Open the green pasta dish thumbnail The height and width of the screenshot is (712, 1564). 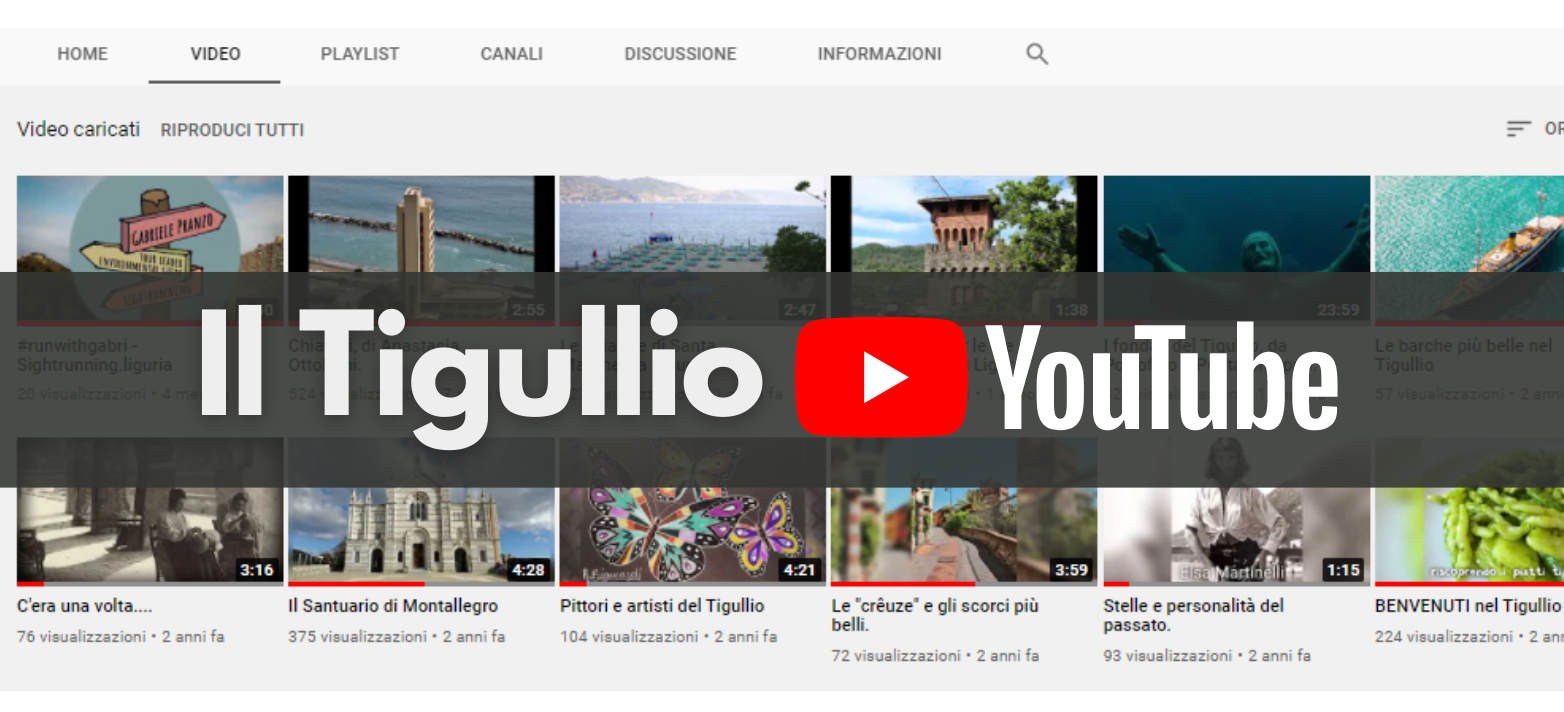(1469, 511)
